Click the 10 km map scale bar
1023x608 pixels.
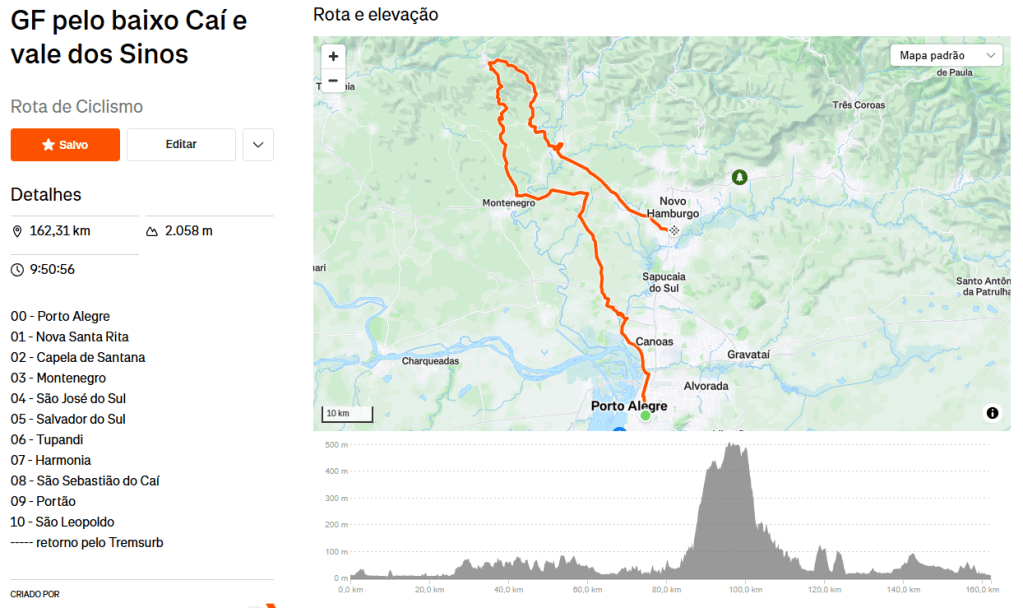(347, 414)
